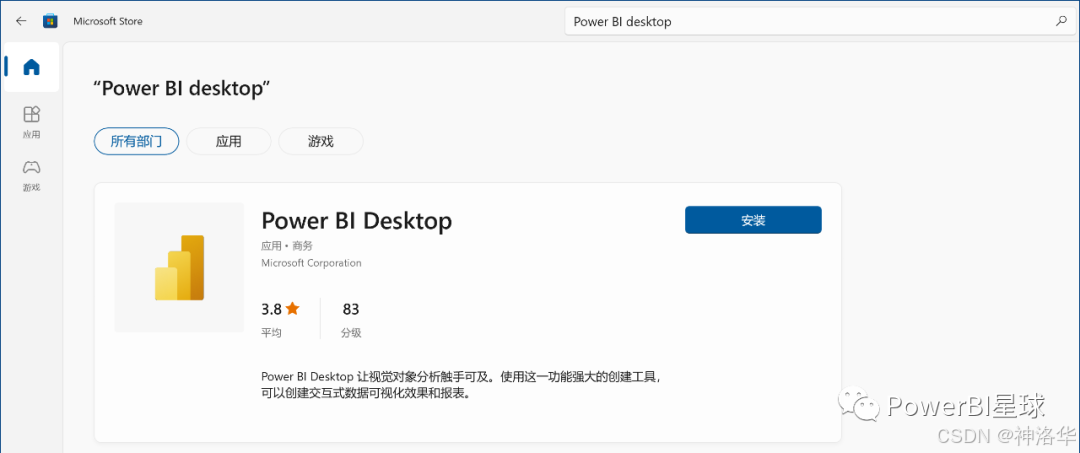Go back using the top-left arrow

pos(21,21)
